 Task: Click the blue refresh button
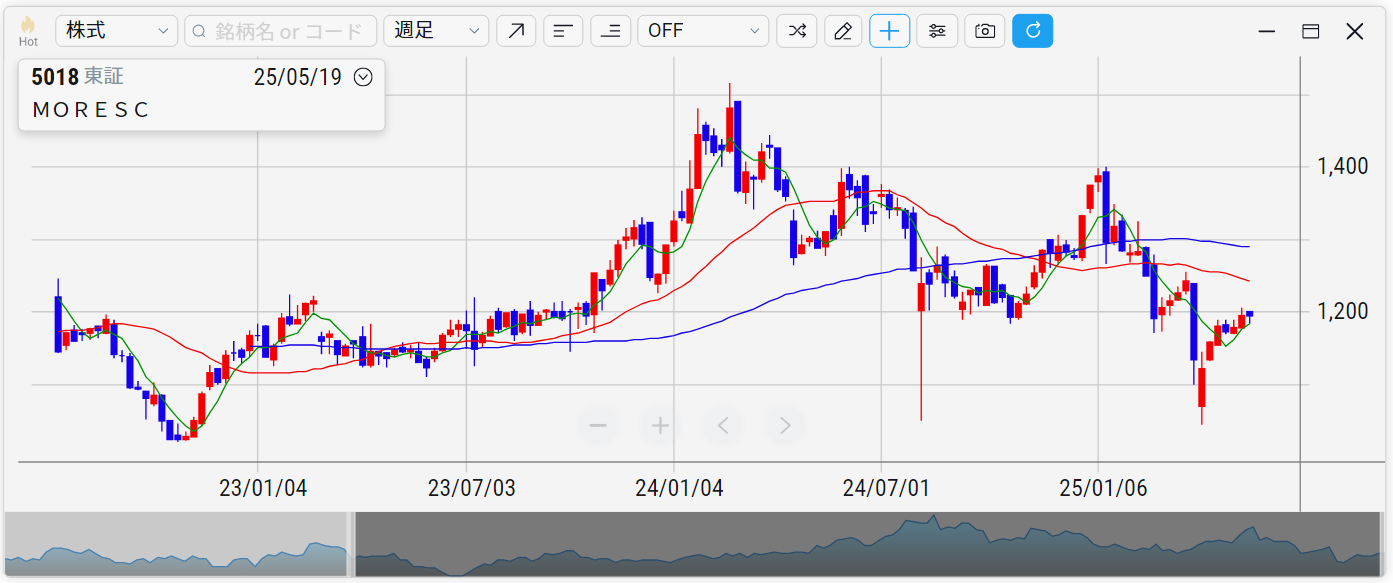coord(1033,31)
